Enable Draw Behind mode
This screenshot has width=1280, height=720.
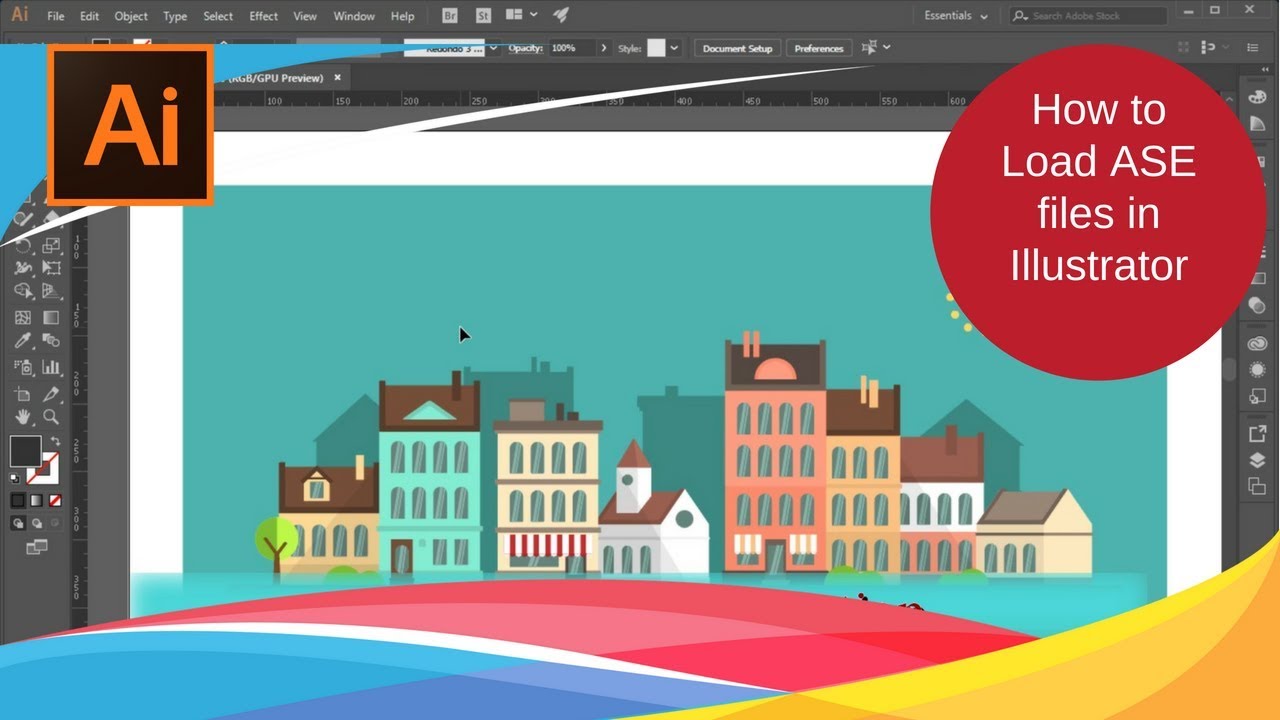(x=37, y=523)
